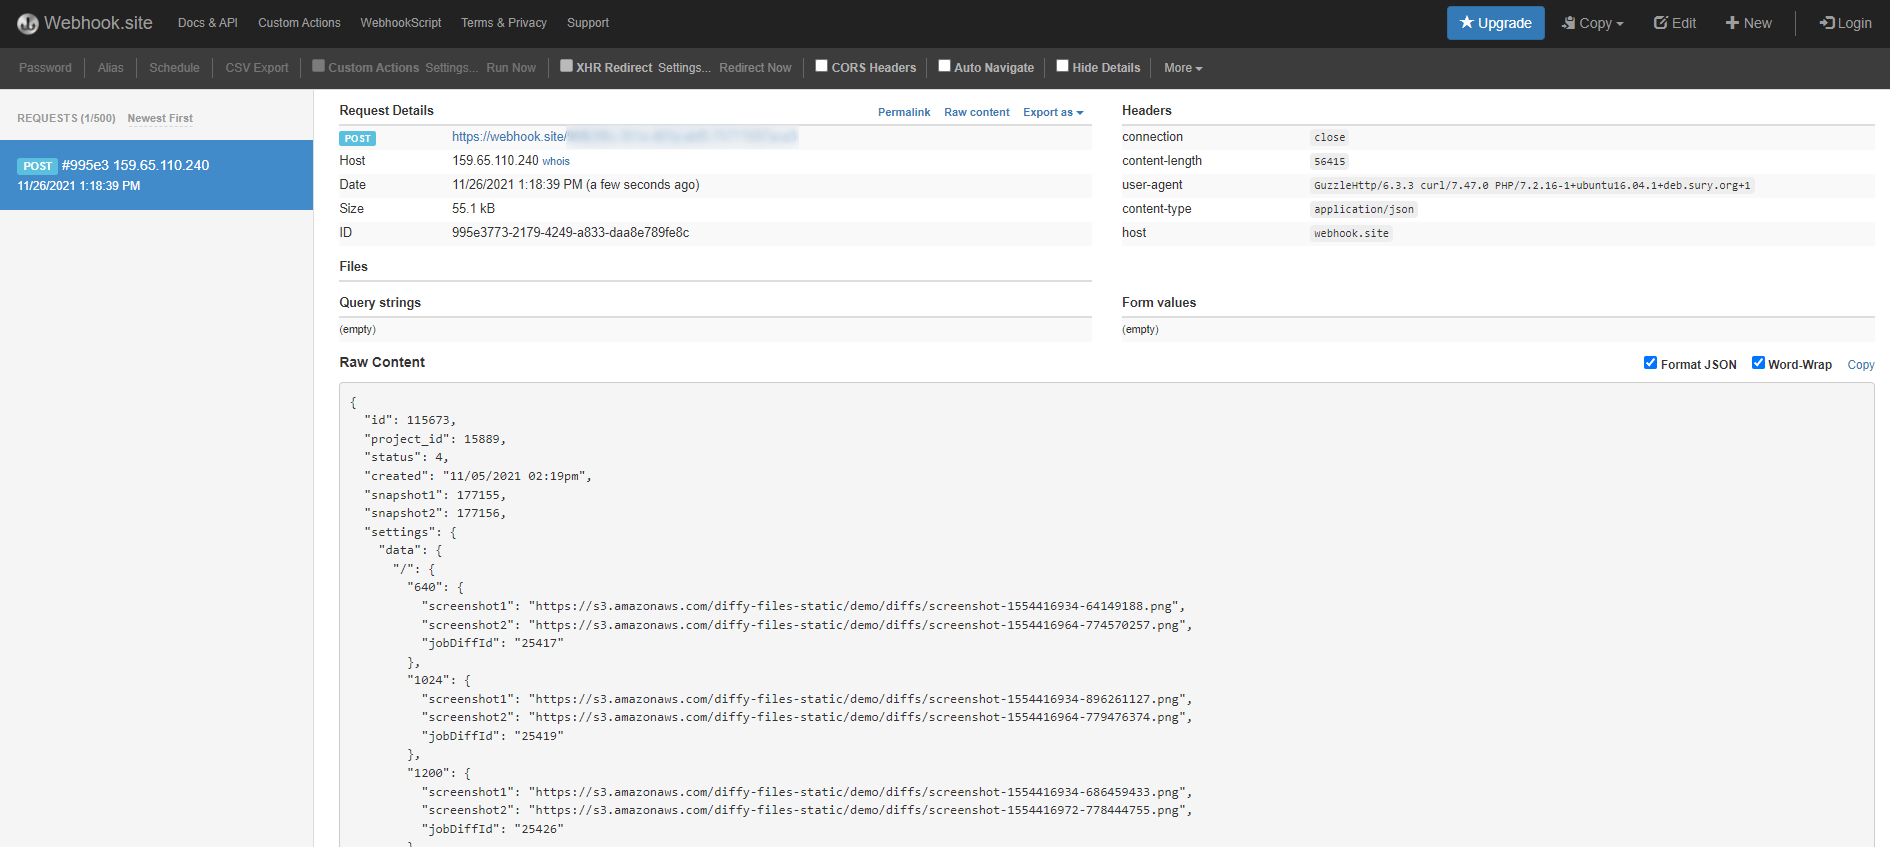Click the webhook.site request URL
Screen dimensions: 1890x847
pyautogui.click(x=624, y=137)
